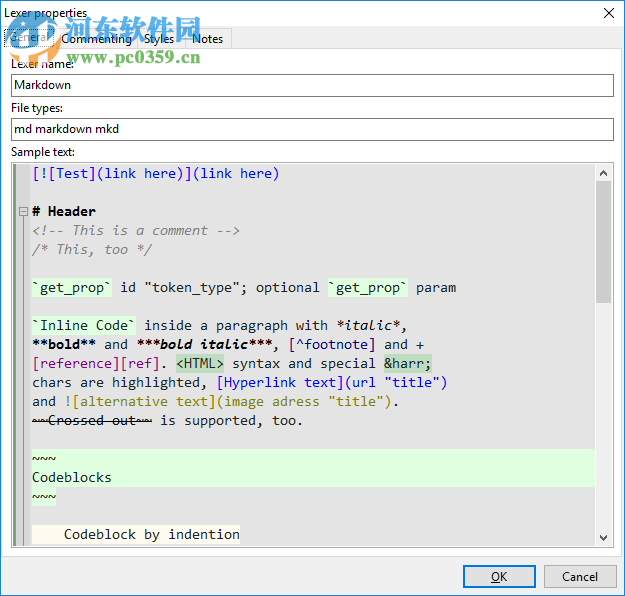Click the '[reference][ref]' sample text
The width and height of the screenshot is (625, 596).
point(96,364)
